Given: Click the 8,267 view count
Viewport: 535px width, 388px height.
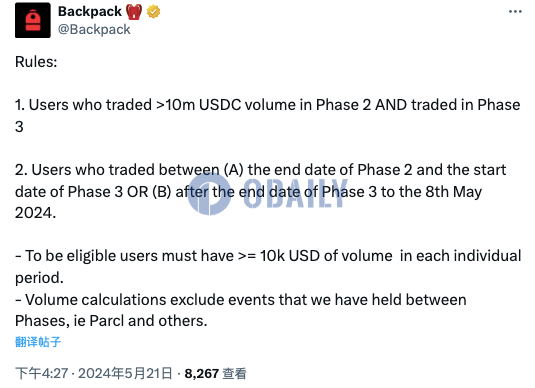Looking at the screenshot, I should [202, 374].
